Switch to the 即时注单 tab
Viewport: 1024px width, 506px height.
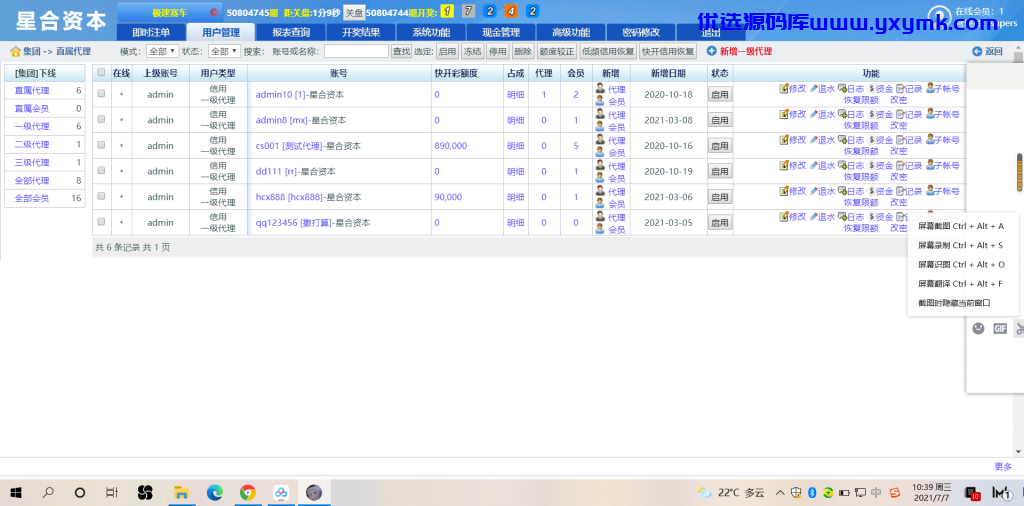(151, 33)
